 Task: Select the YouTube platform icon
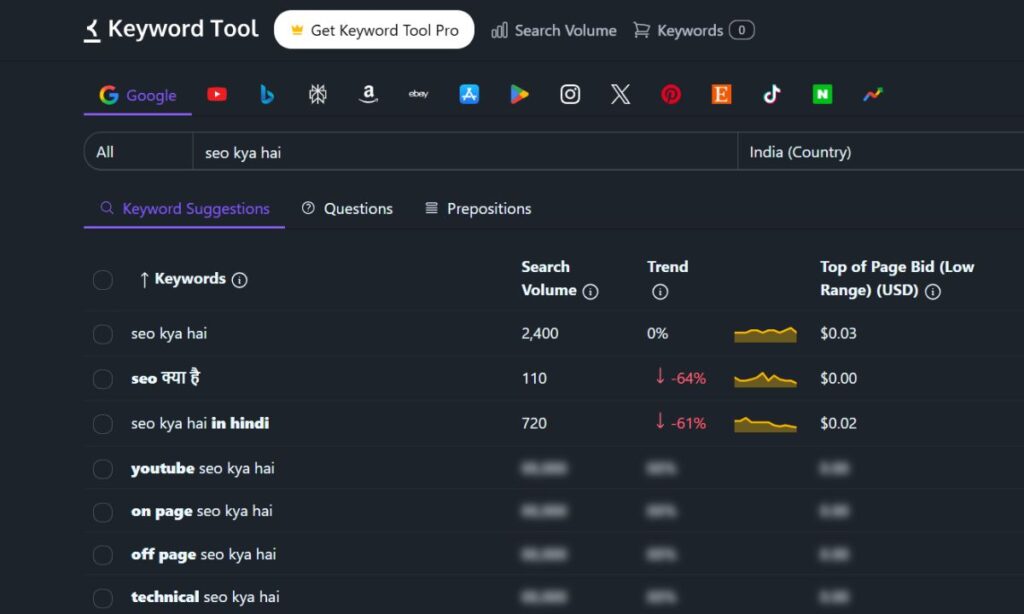tap(217, 93)
